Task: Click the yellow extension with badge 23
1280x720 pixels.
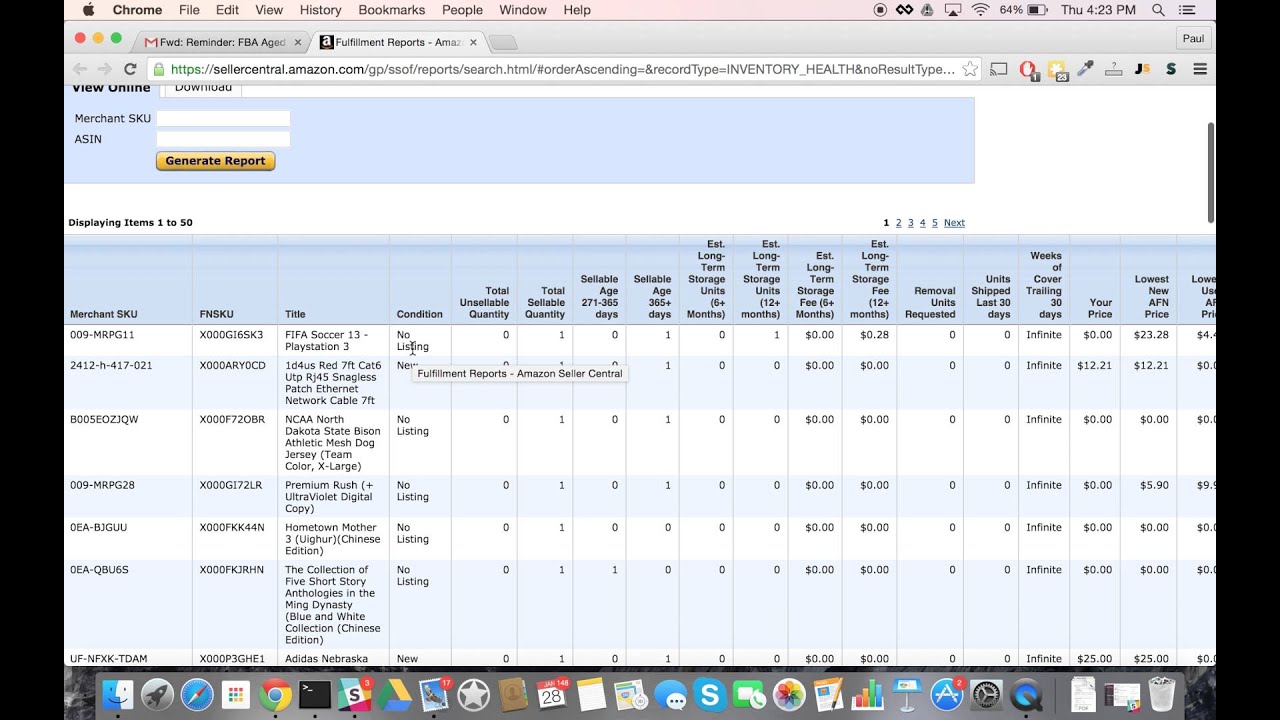Action: pyautogui.click(x=1057, y=70)
